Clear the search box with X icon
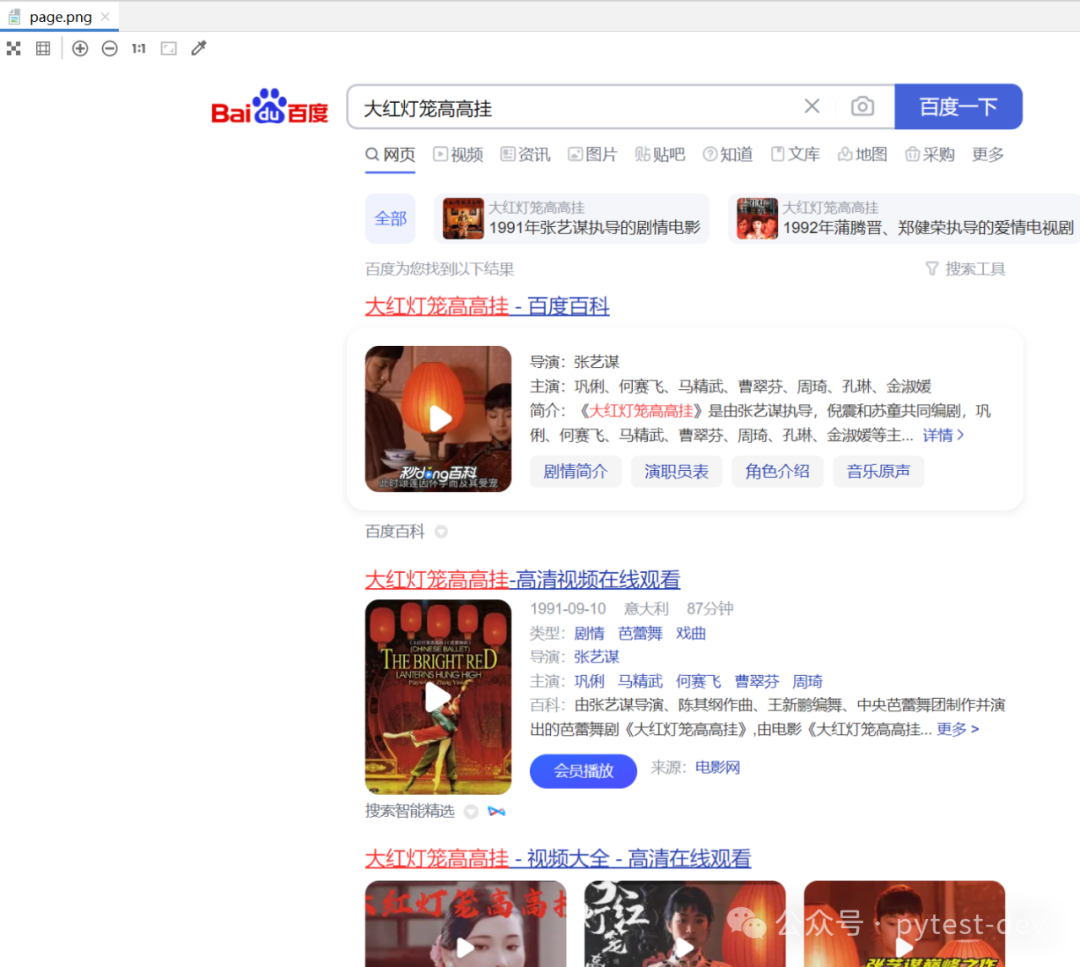The width and height of the screenshot is (1080, 967). pos(812,106)
